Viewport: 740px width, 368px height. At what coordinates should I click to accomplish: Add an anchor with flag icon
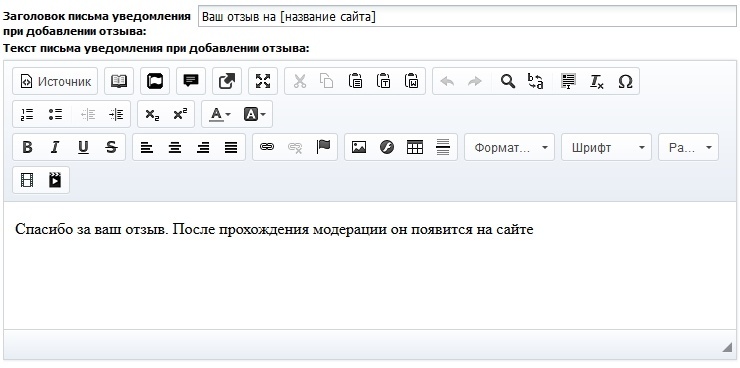coord(323,147)
